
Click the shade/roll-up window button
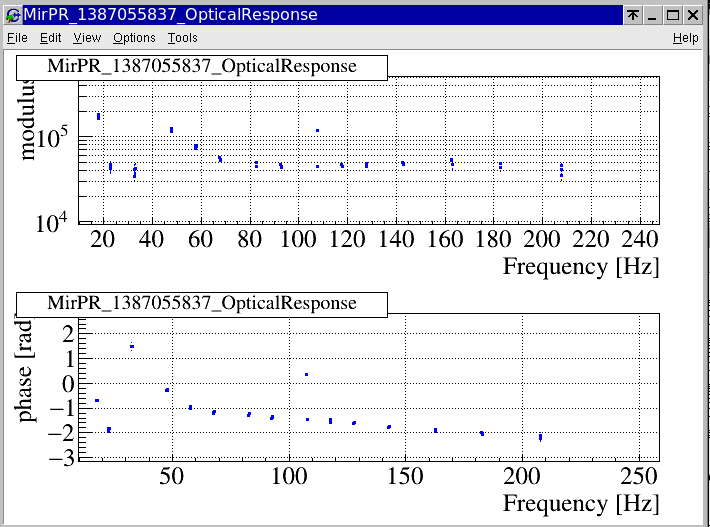coord(633,15)
